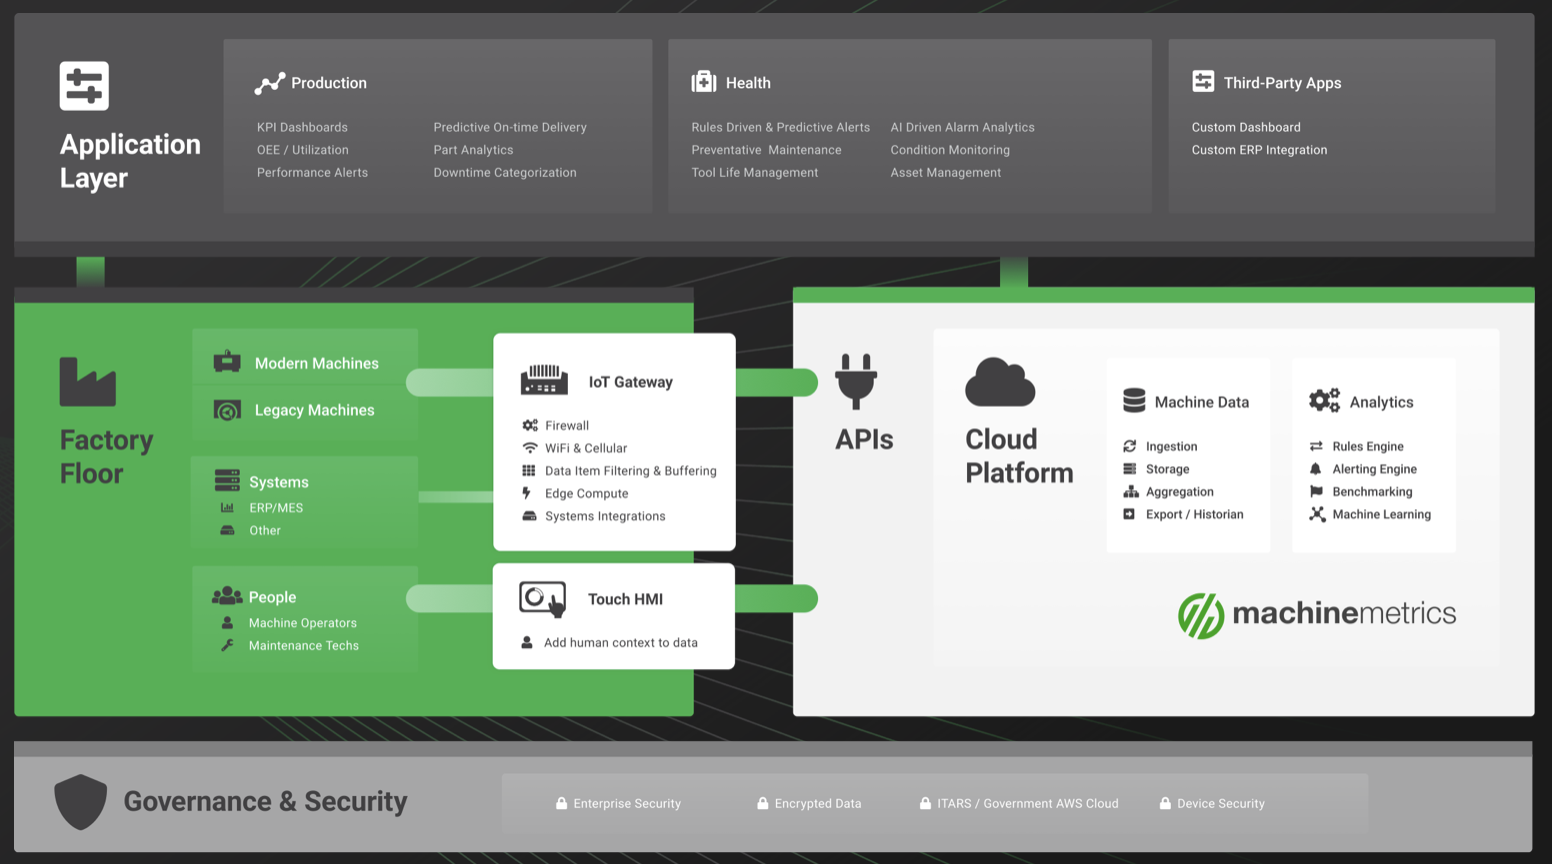This screenshot has width=1552, height=864.
Task: Click the Touch HMI screen icon
Action: tap(542, 599)
